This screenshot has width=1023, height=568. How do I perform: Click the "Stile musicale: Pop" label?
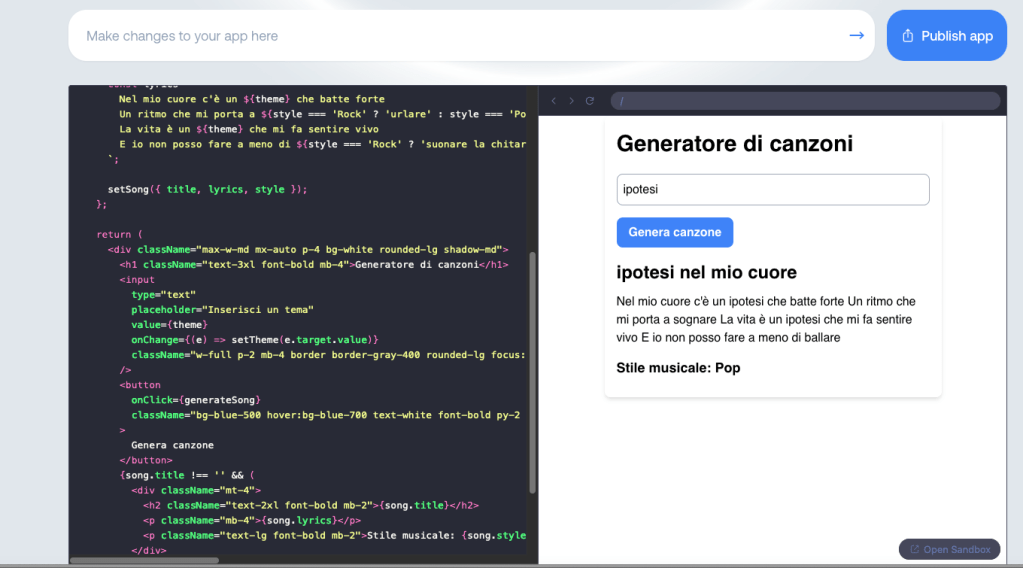678,368
